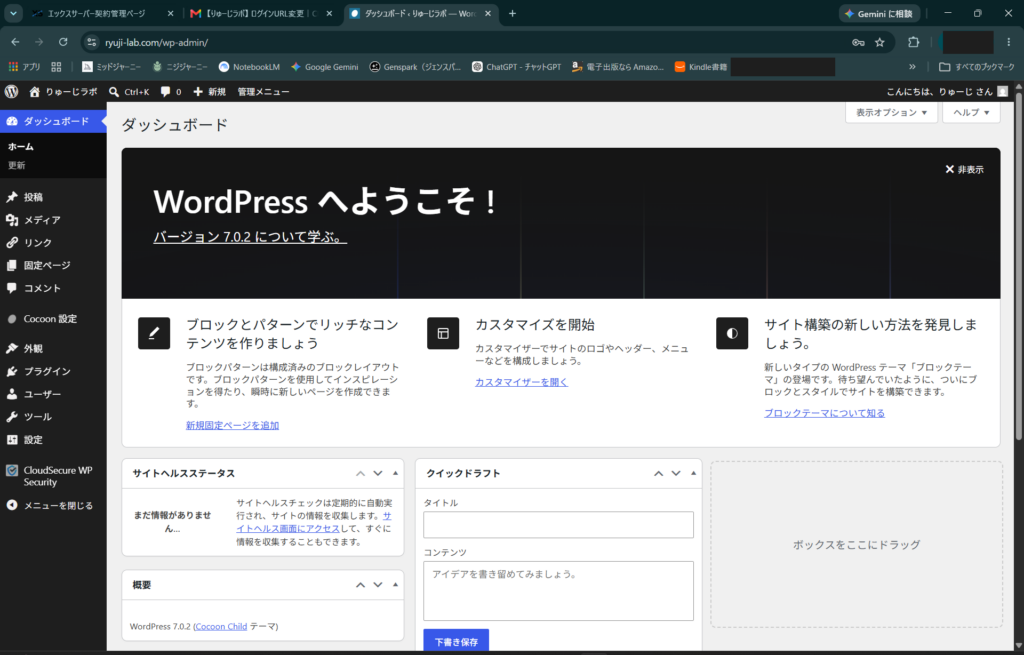Dismiss welcome panel with 非表示
Image resolution: width=1024 pixels, height=655 pixels.
[x=964, y=169]
